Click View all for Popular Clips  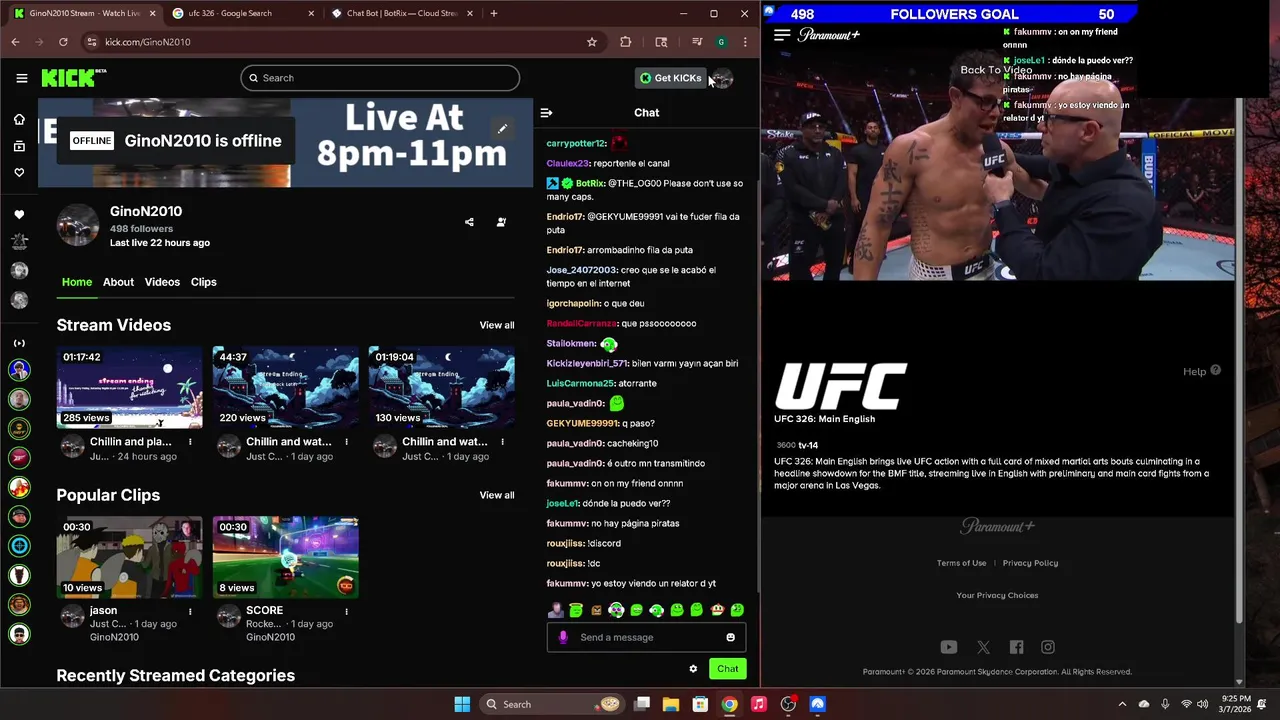tap(497, 495)
